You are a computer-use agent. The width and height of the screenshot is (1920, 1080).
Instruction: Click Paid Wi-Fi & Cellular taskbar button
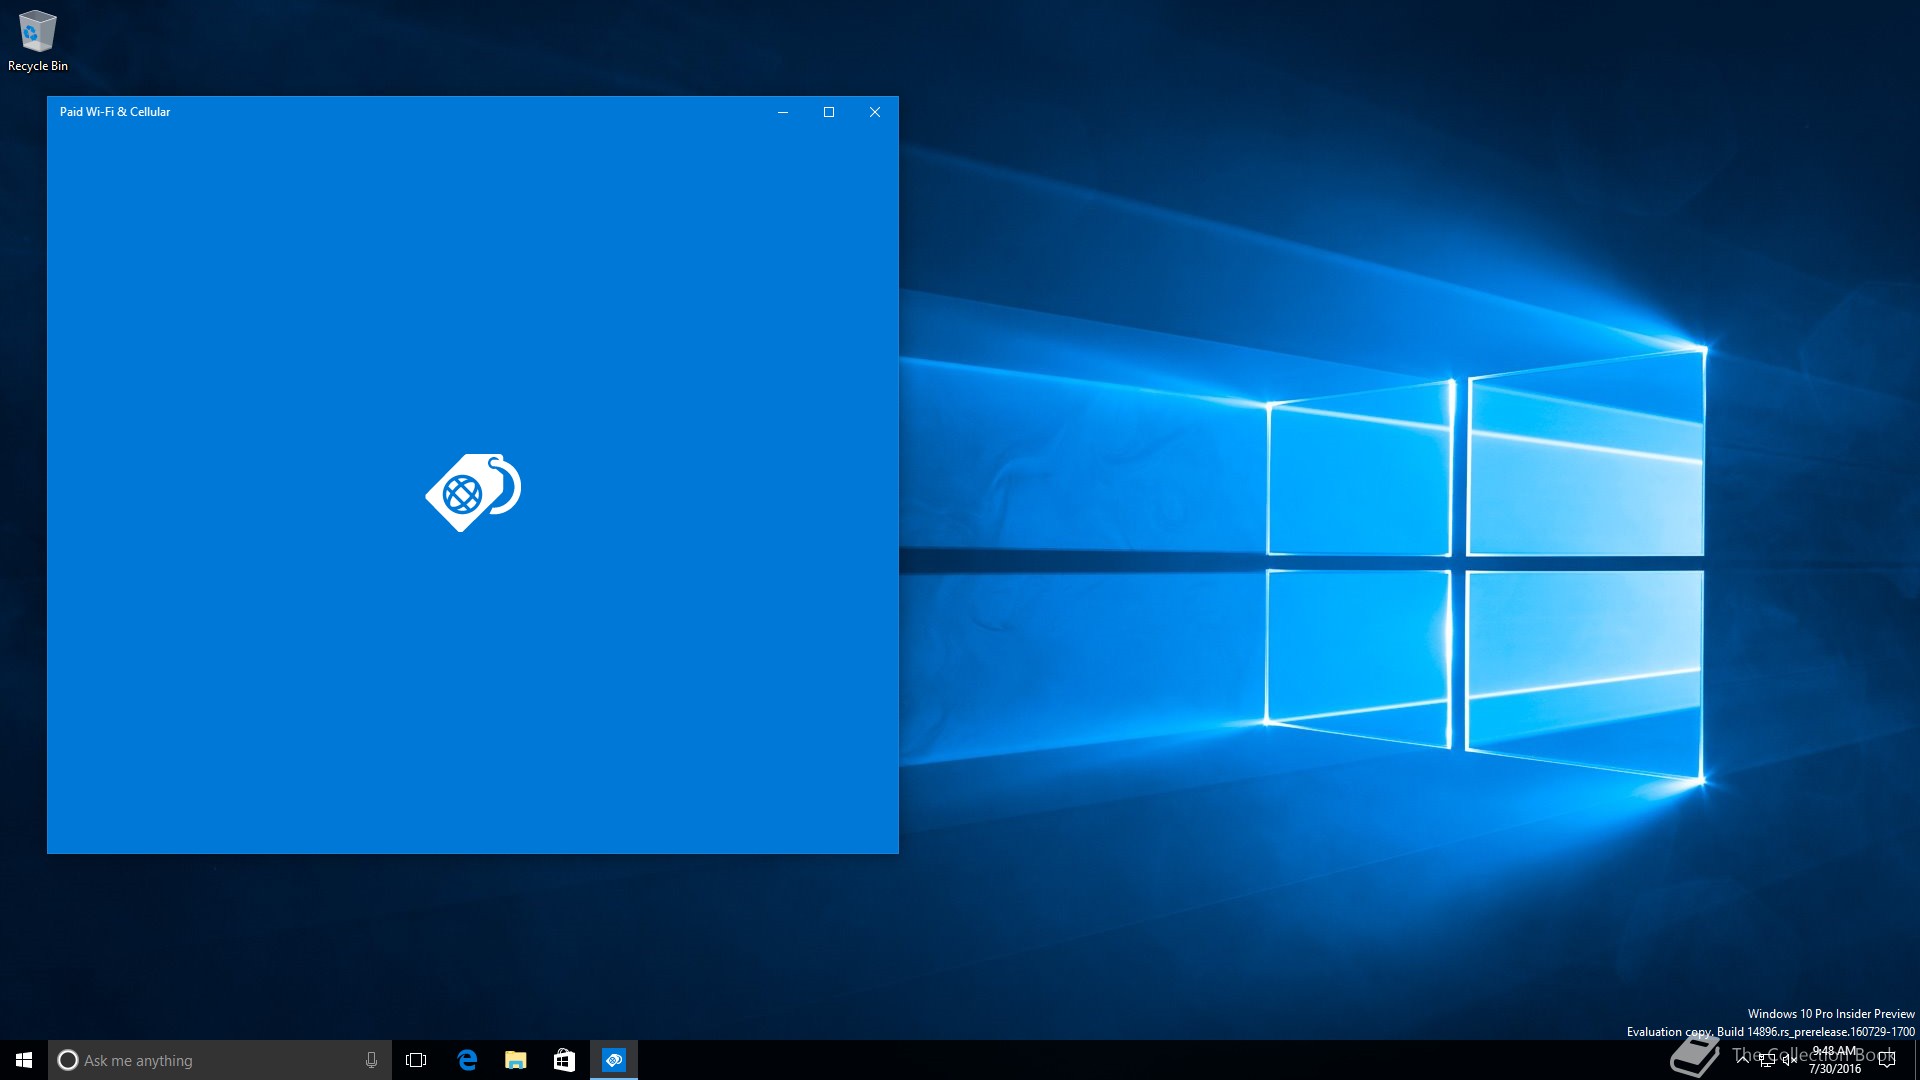pos(614,1060)
